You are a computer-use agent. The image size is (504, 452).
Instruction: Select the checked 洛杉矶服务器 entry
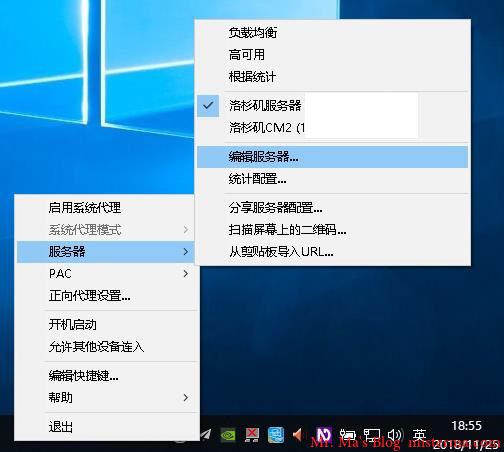[332, 106]
